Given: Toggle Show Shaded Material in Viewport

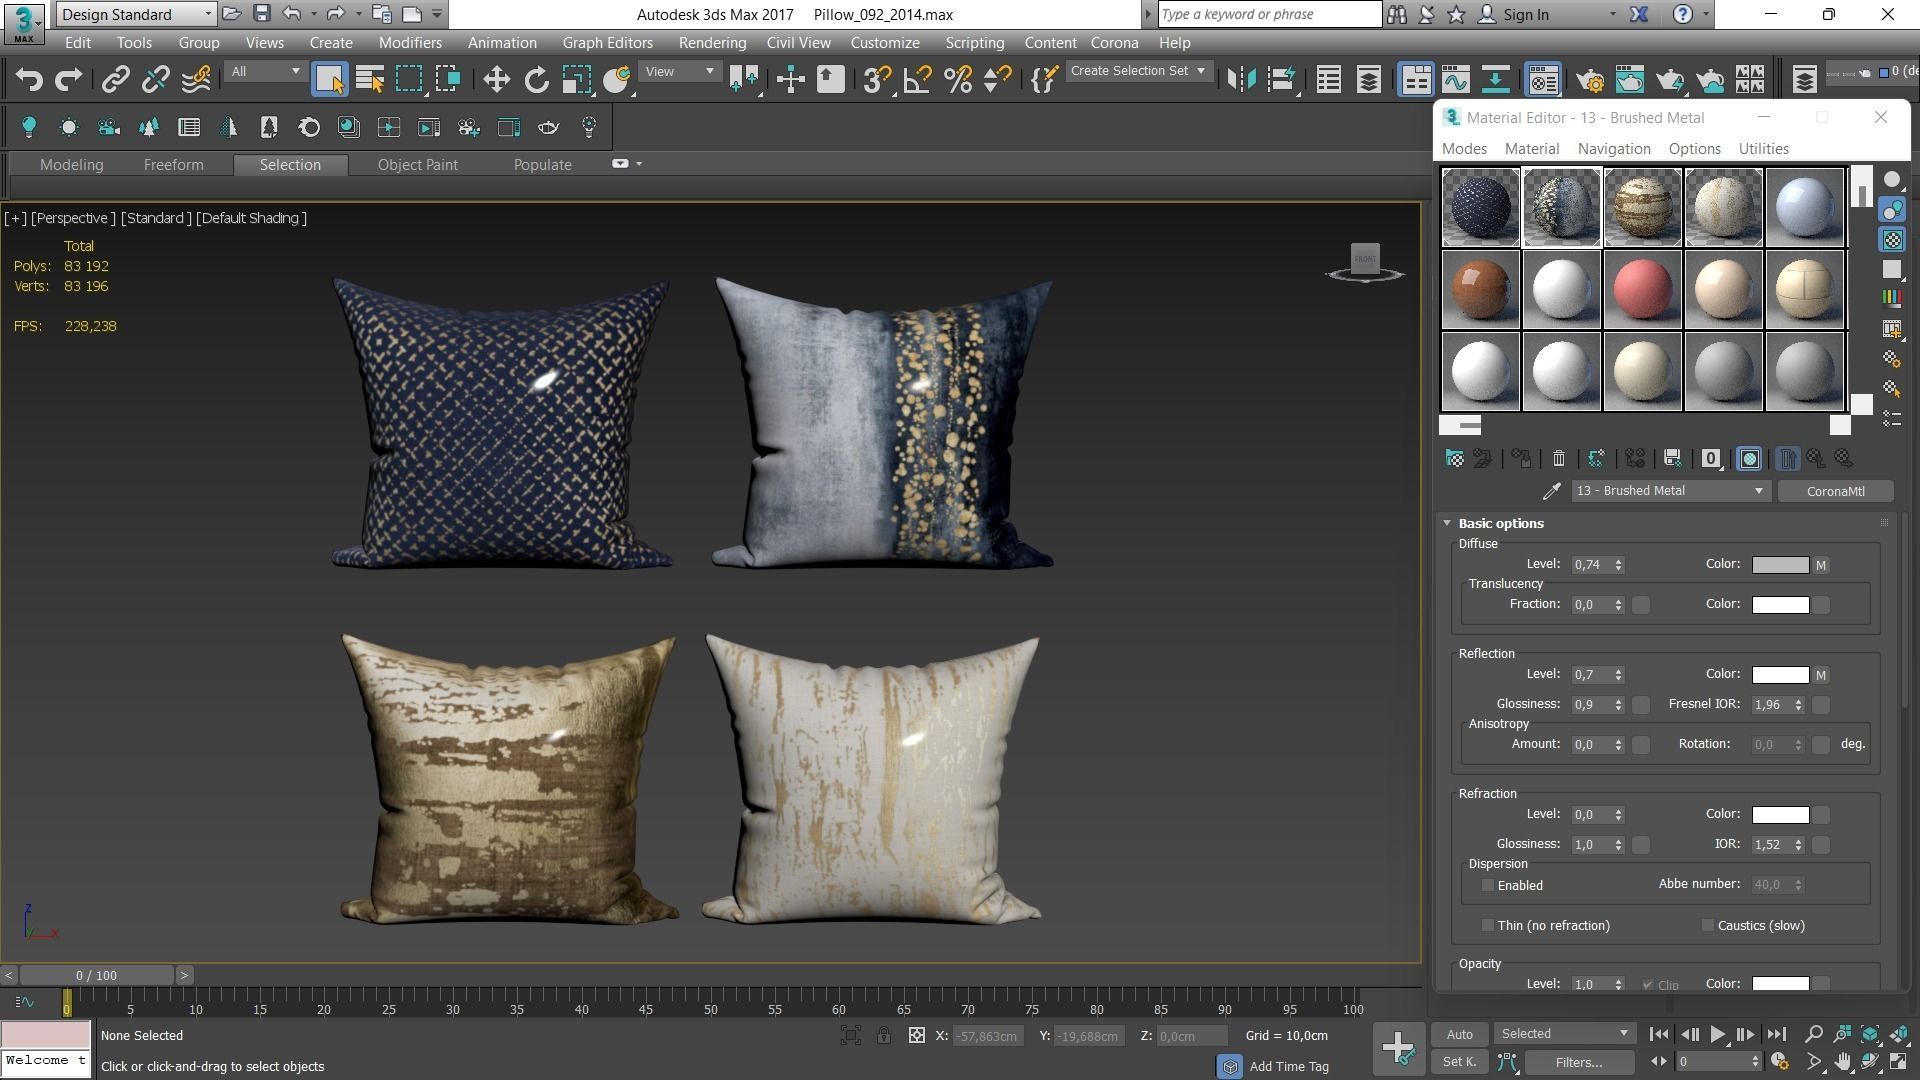Looking at the screenshot, I should click(1749, 459).
